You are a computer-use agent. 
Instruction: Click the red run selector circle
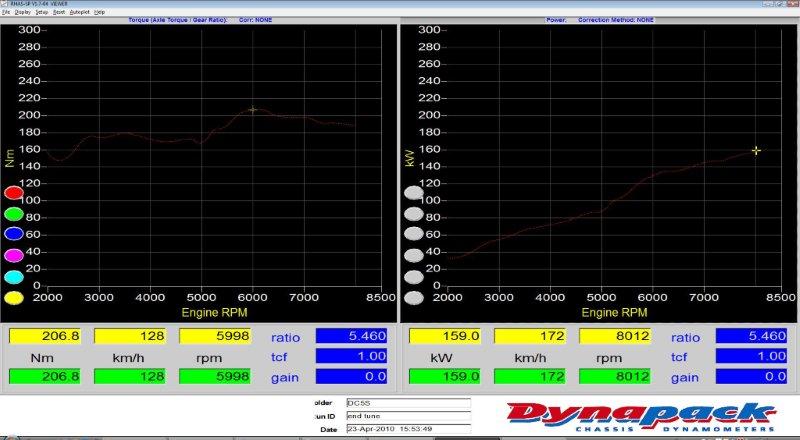coord(14,193)
